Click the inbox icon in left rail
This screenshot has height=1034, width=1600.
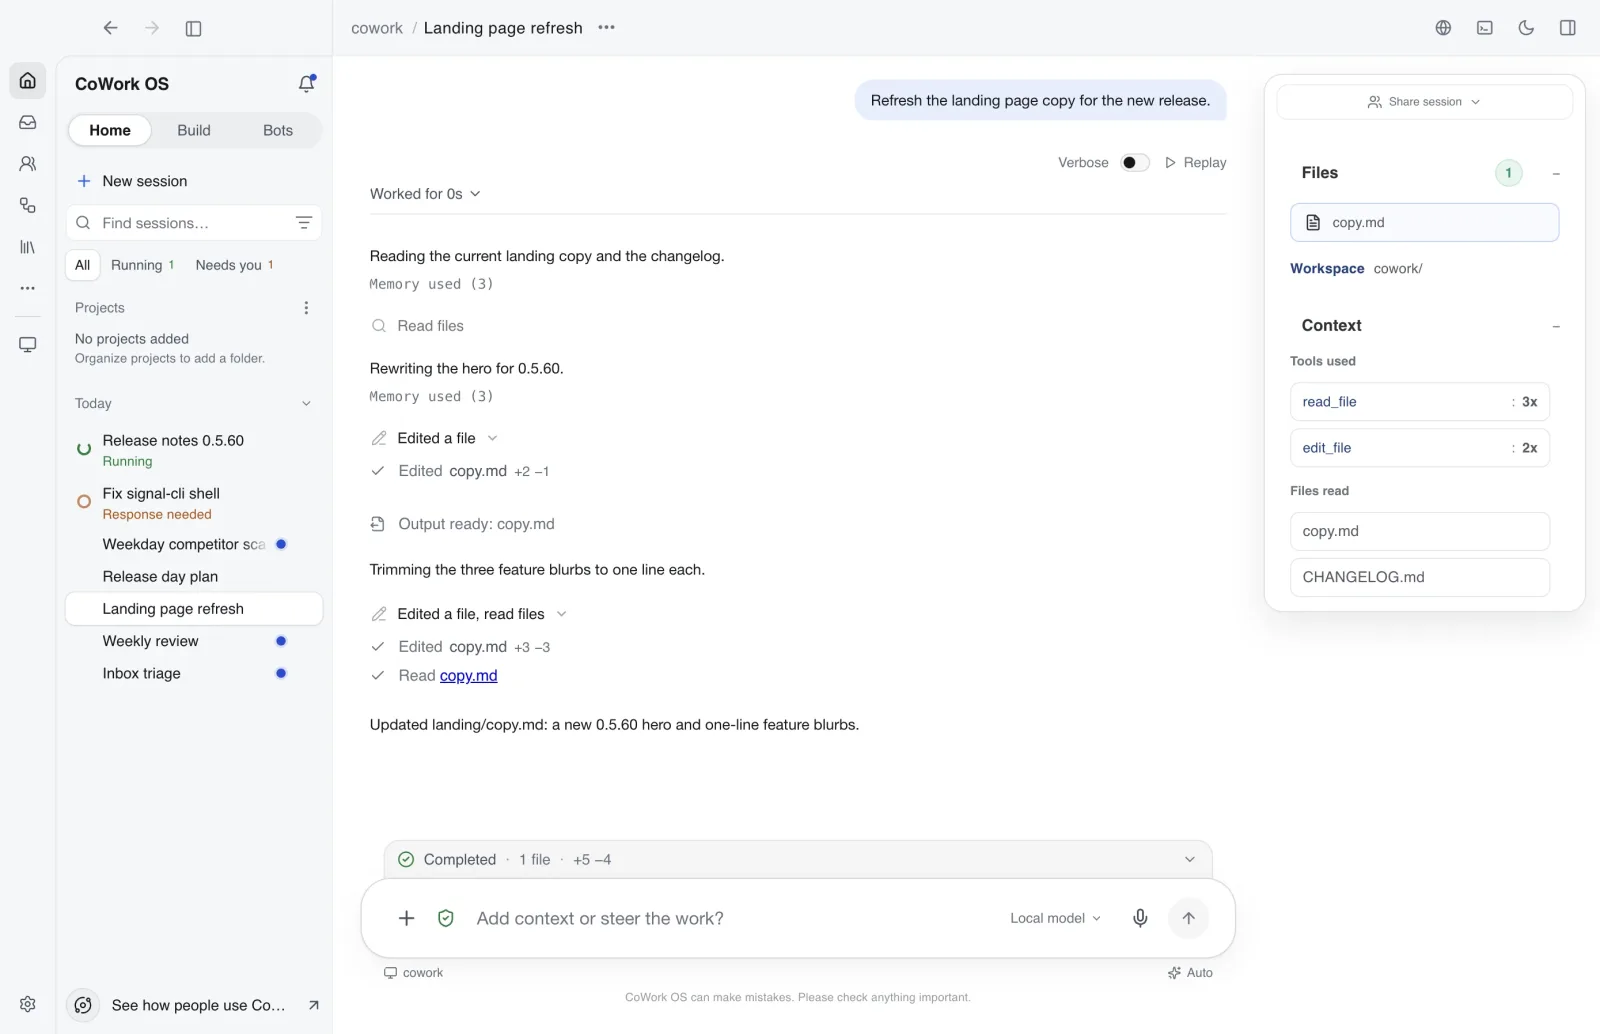click(x=28, y=122)
